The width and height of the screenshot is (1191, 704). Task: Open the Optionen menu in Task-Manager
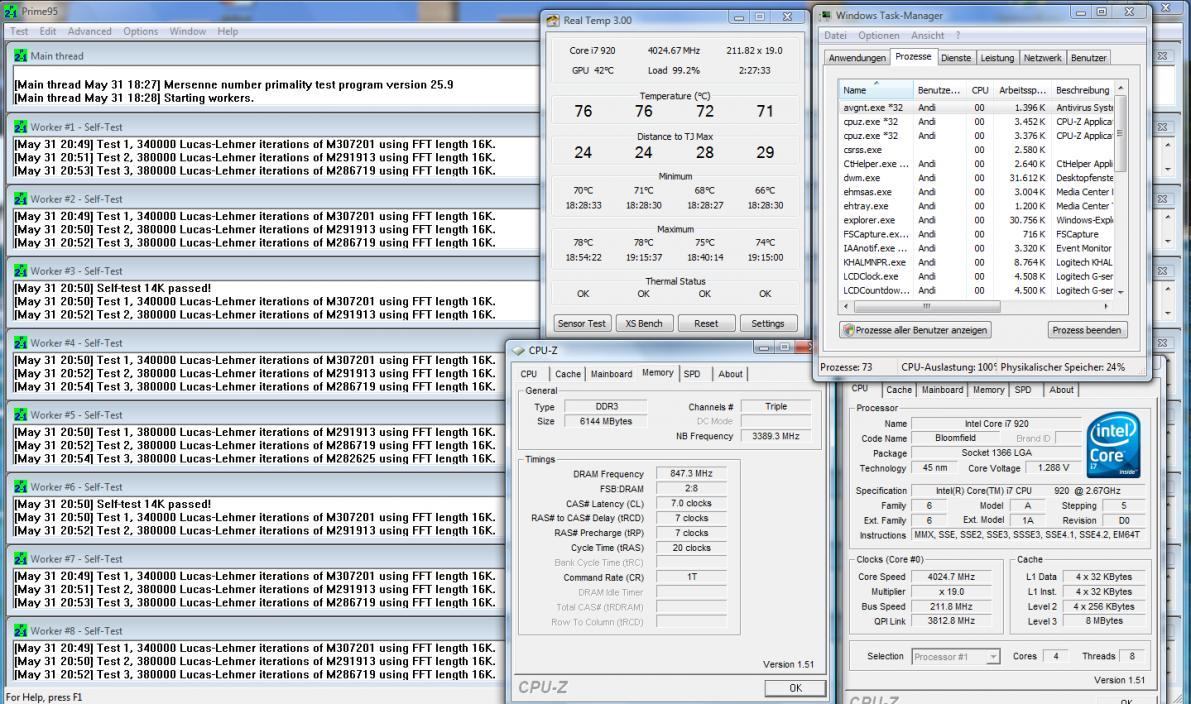pos(879,36)
